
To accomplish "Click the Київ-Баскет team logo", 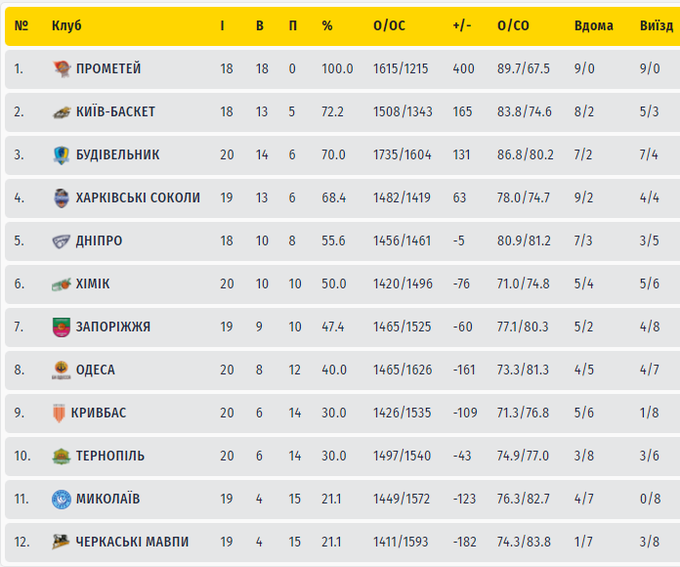I will coord(61,112).
